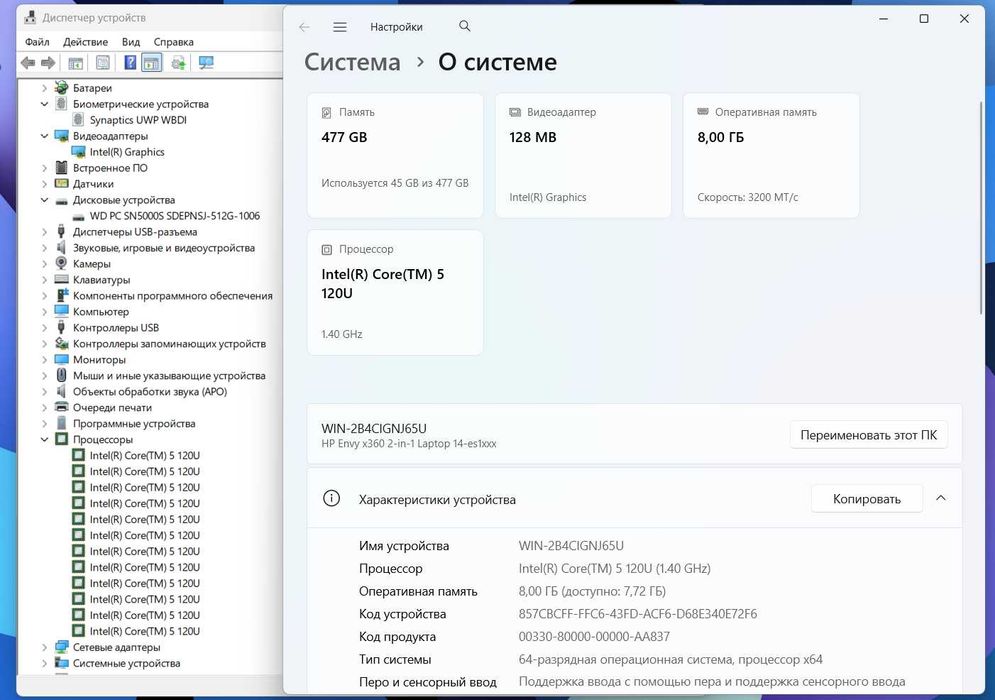
Task: Open the Память 477 GB storage card
Action: [395, 155]
